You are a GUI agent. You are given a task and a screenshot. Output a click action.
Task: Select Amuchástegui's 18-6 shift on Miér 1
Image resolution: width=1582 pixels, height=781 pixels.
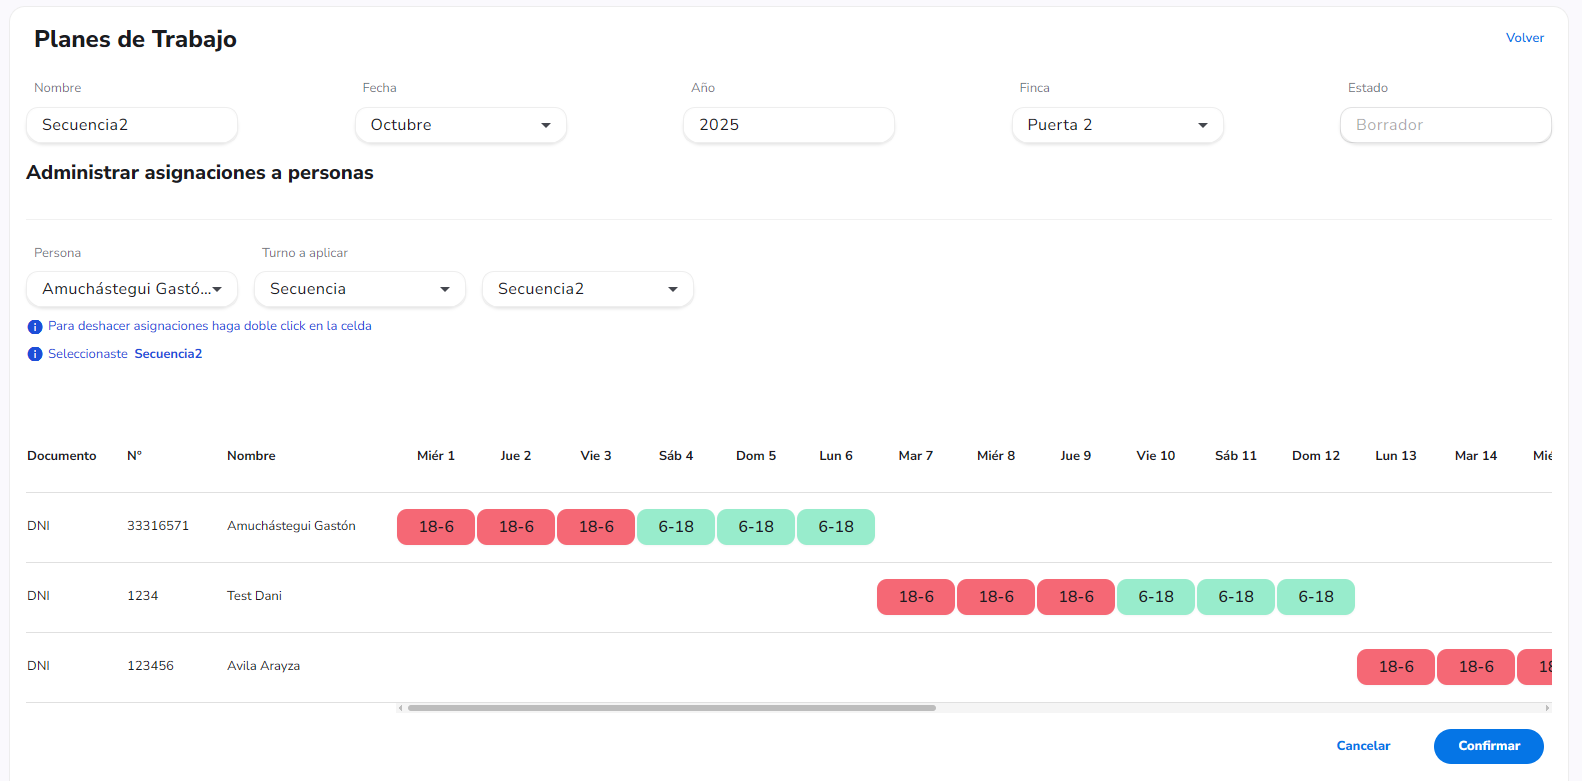tap(436, 527)
